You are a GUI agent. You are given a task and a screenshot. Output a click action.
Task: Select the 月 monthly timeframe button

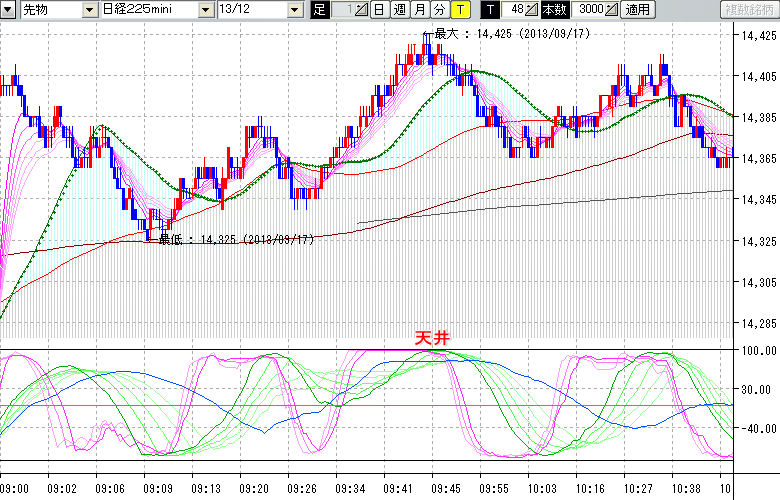(x=419, y=9)
